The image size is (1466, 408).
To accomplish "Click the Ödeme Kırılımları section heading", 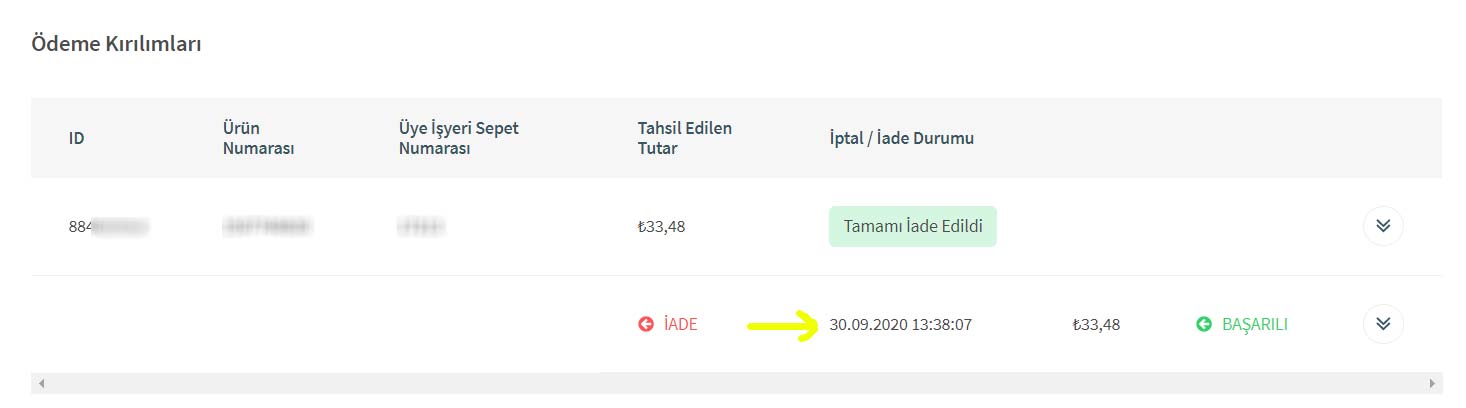I will pos(116,44).
